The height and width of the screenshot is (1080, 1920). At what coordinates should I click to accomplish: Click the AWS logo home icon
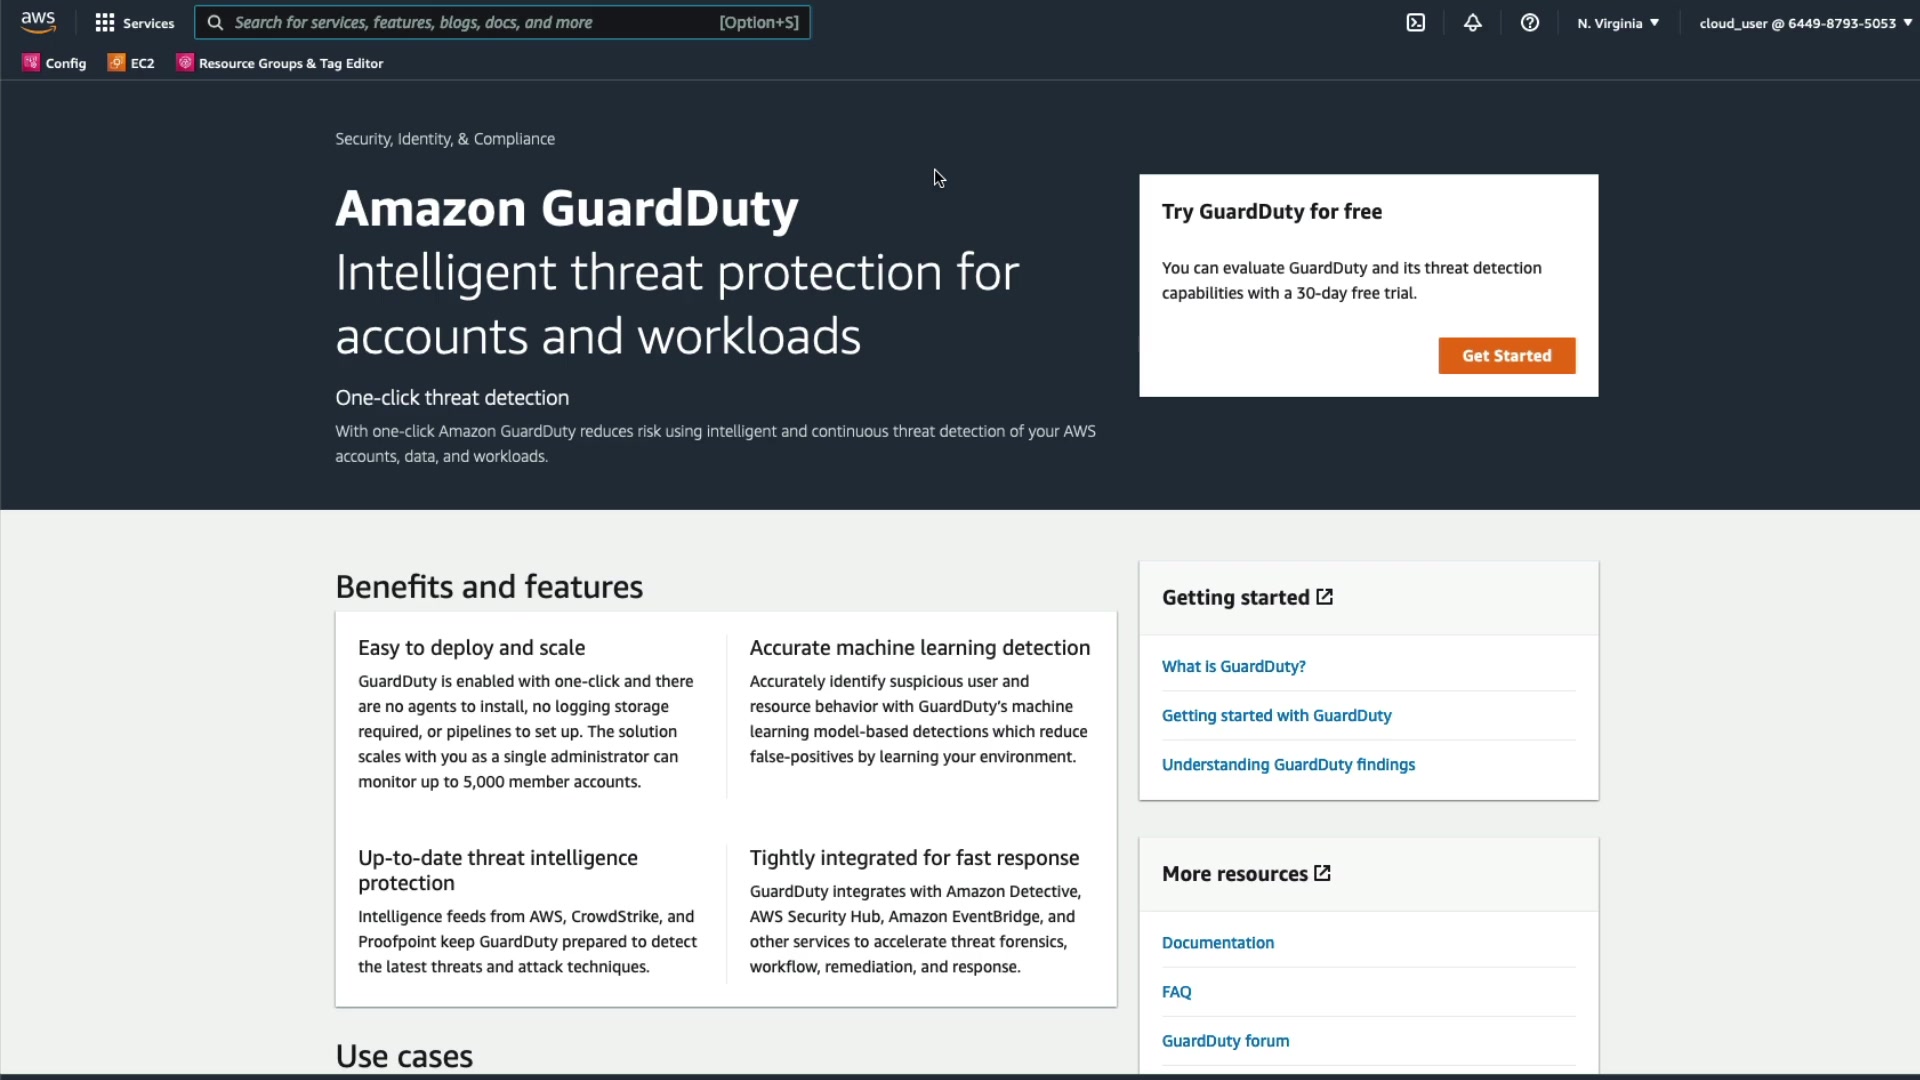point(38,22)
